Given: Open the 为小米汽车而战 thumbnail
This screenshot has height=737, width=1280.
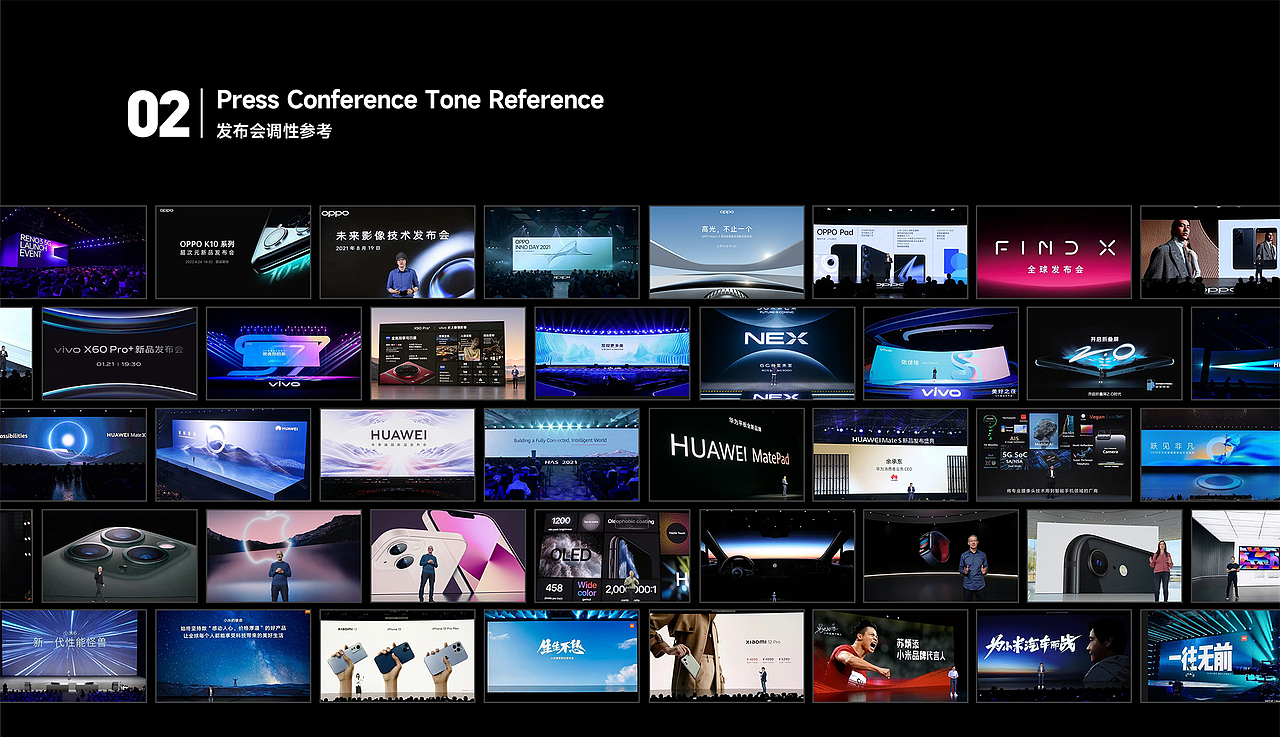Looking at the screenshot, I should (x=1054, y=656).
